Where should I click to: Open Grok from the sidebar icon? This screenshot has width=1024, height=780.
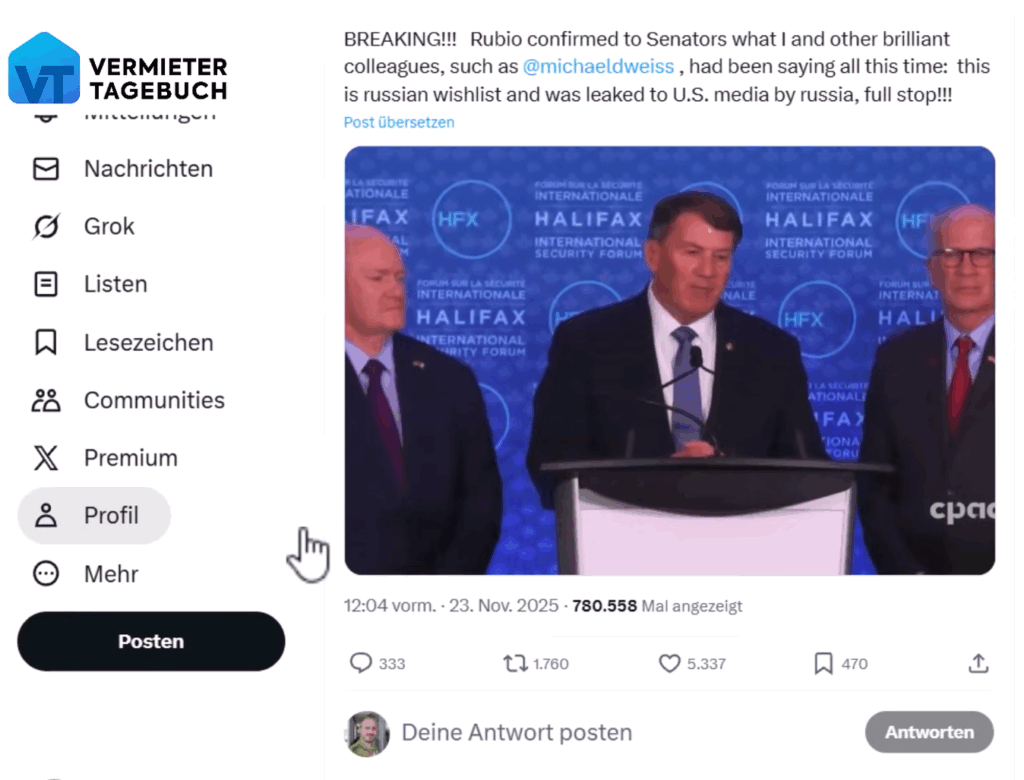[46, 227]
